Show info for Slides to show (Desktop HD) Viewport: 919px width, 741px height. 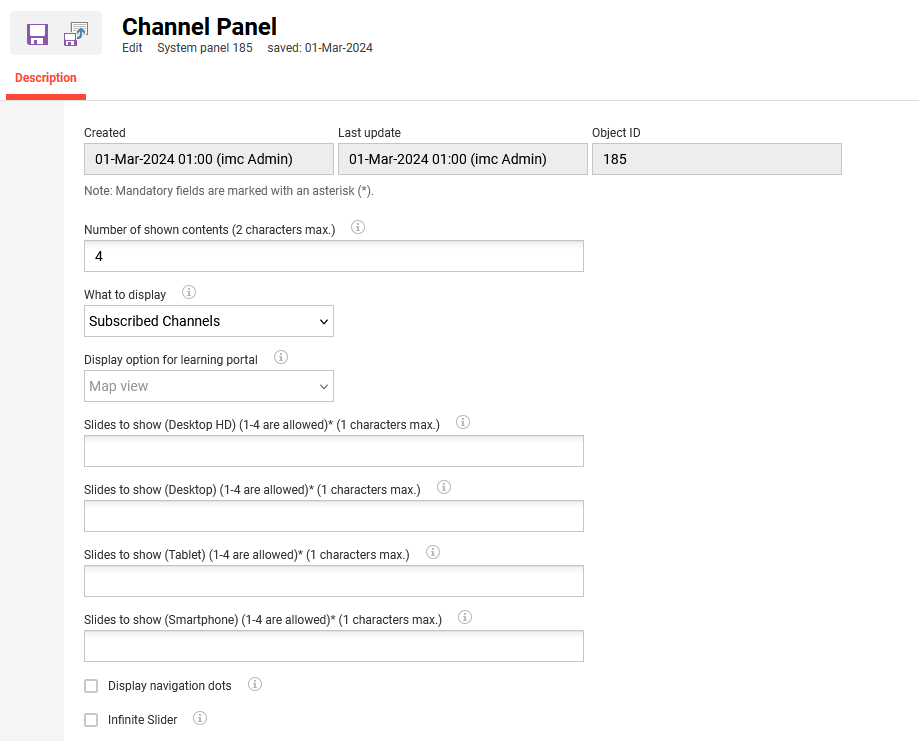tap(463, 423)
